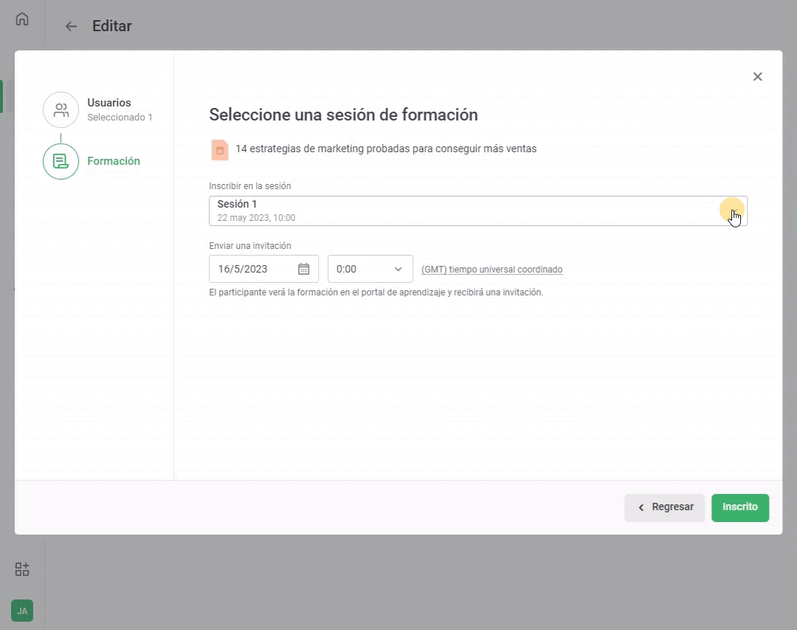Click the JA user avatar
This screenshot has width=797, height=630.
coord(22,610)
